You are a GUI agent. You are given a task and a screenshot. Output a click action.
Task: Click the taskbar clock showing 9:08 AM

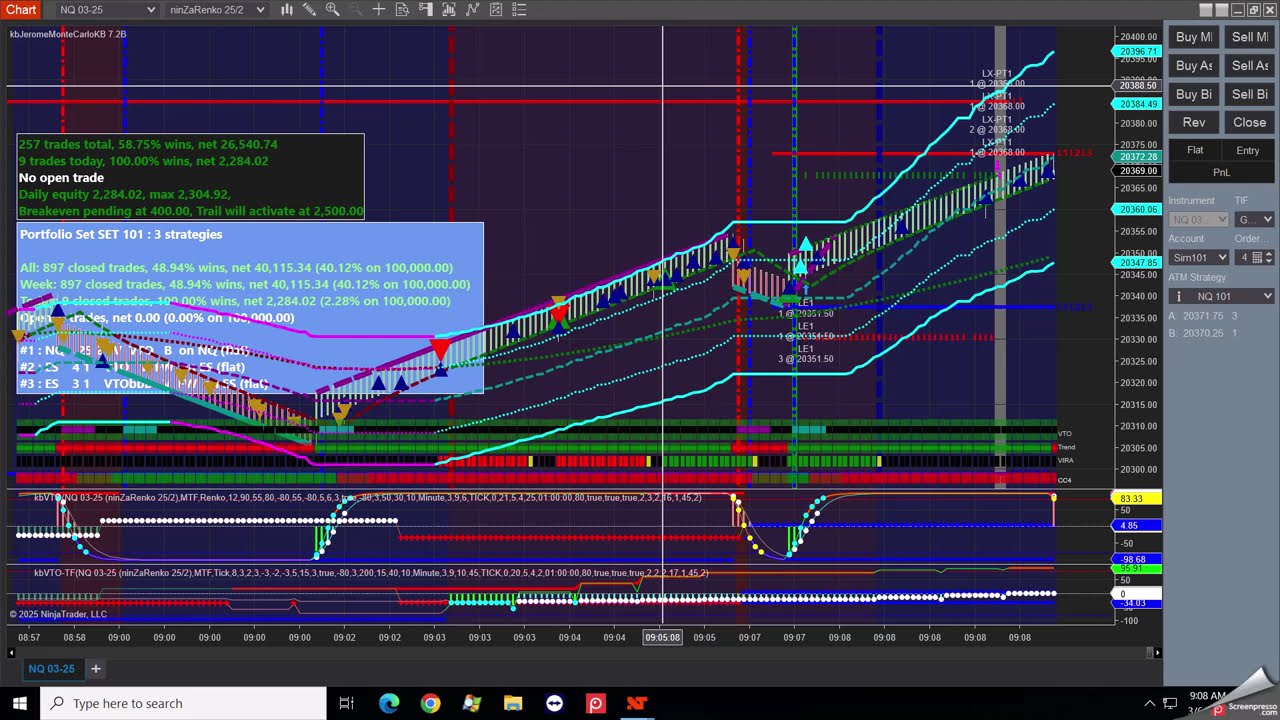tap(1208, 696)
